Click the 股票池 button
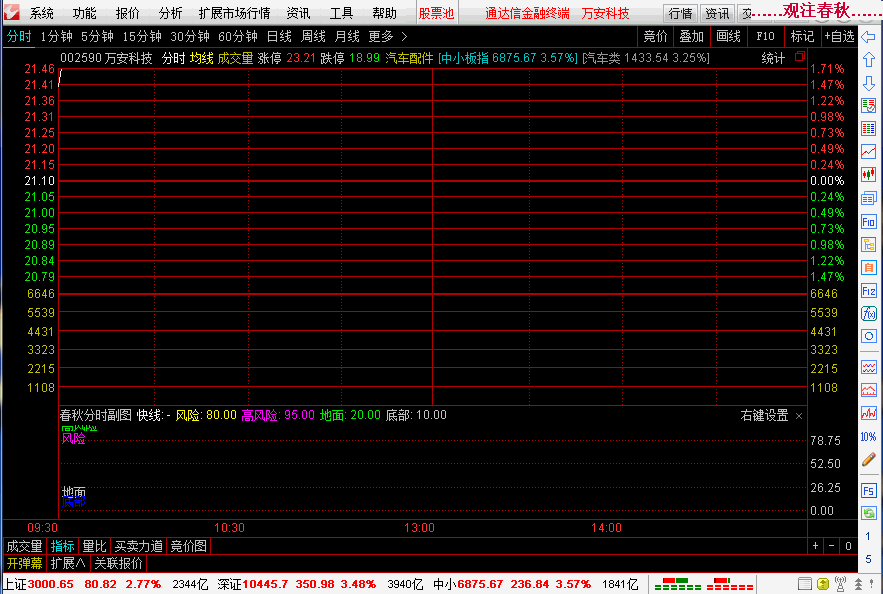The height and width of the screenshot is (594, 883). point(436,13)
